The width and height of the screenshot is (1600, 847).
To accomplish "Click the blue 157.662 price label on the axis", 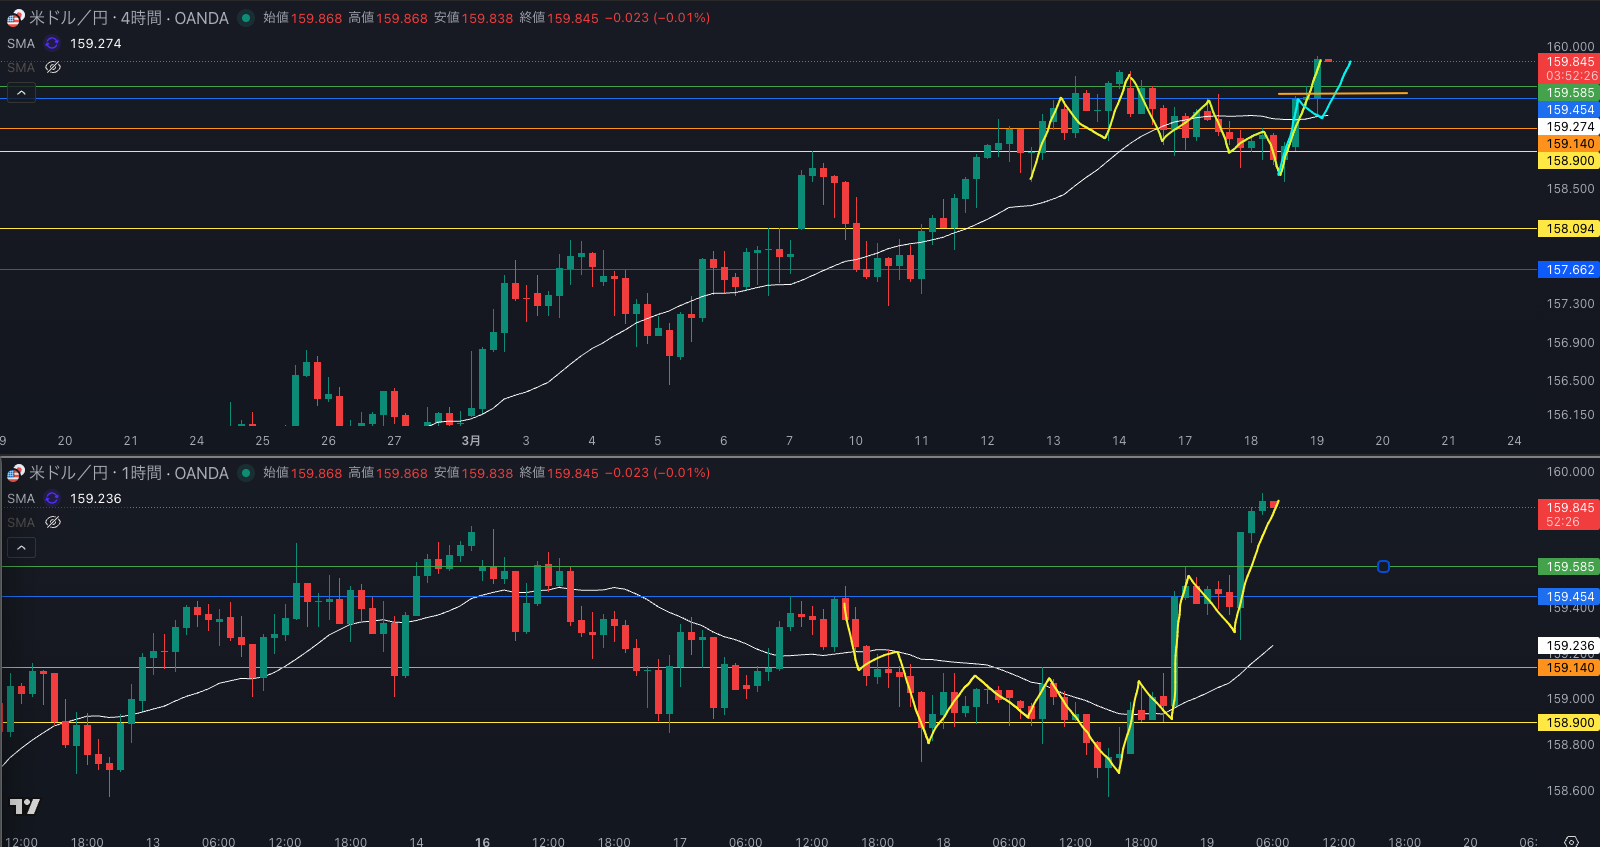I will (x=1569, y=270).
